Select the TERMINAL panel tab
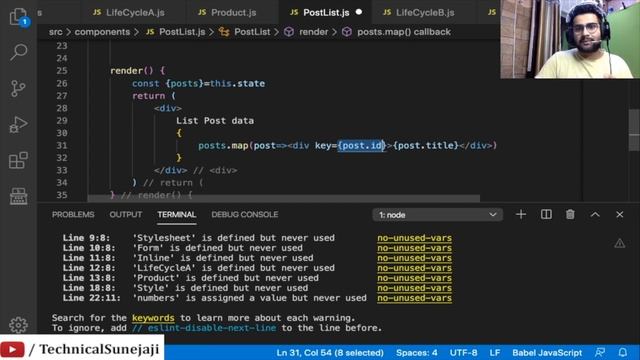This screenshot has height=360, width=640. point(177,215)
